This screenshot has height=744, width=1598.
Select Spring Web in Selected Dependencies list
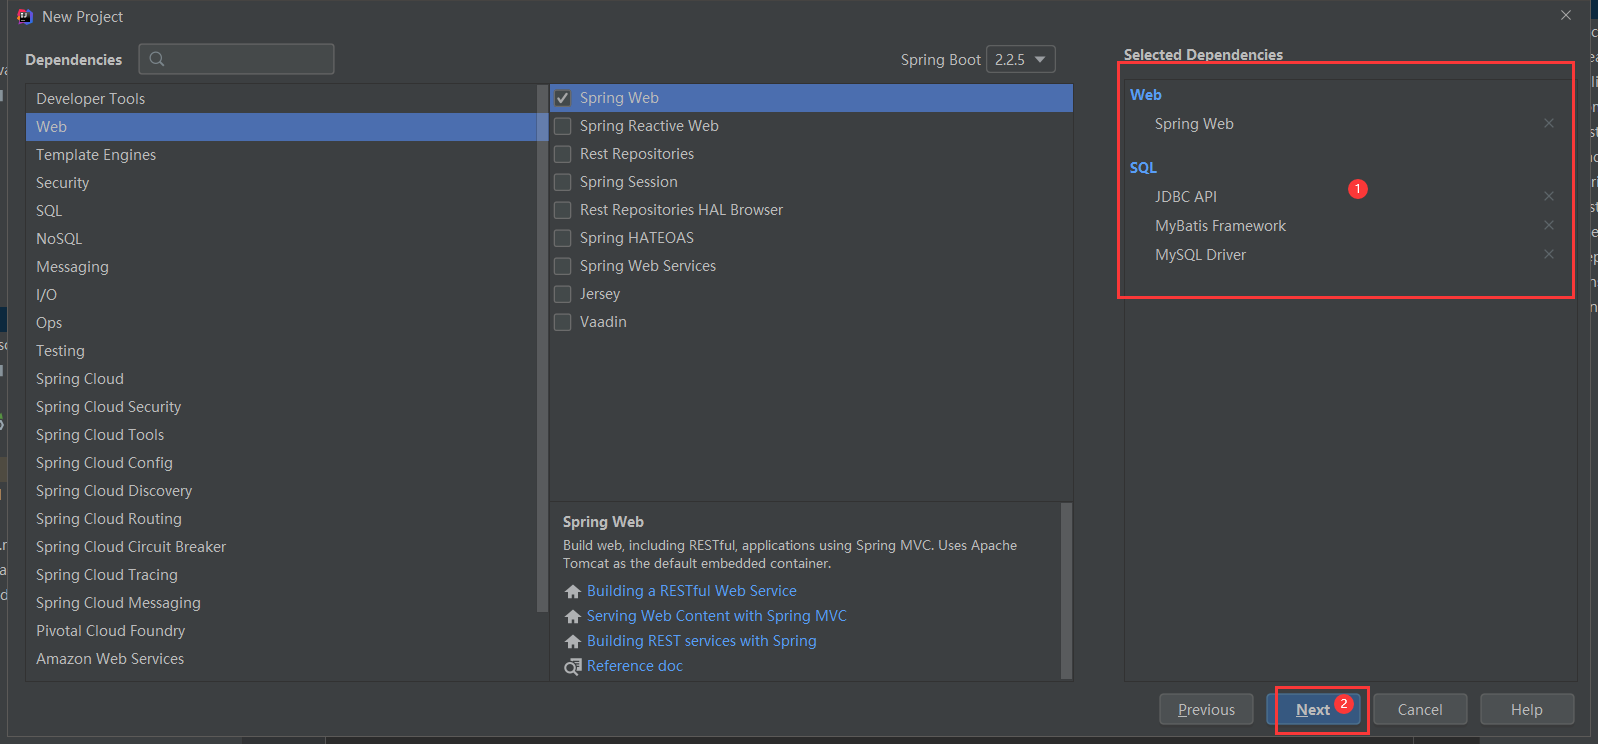click(1194, 124)
